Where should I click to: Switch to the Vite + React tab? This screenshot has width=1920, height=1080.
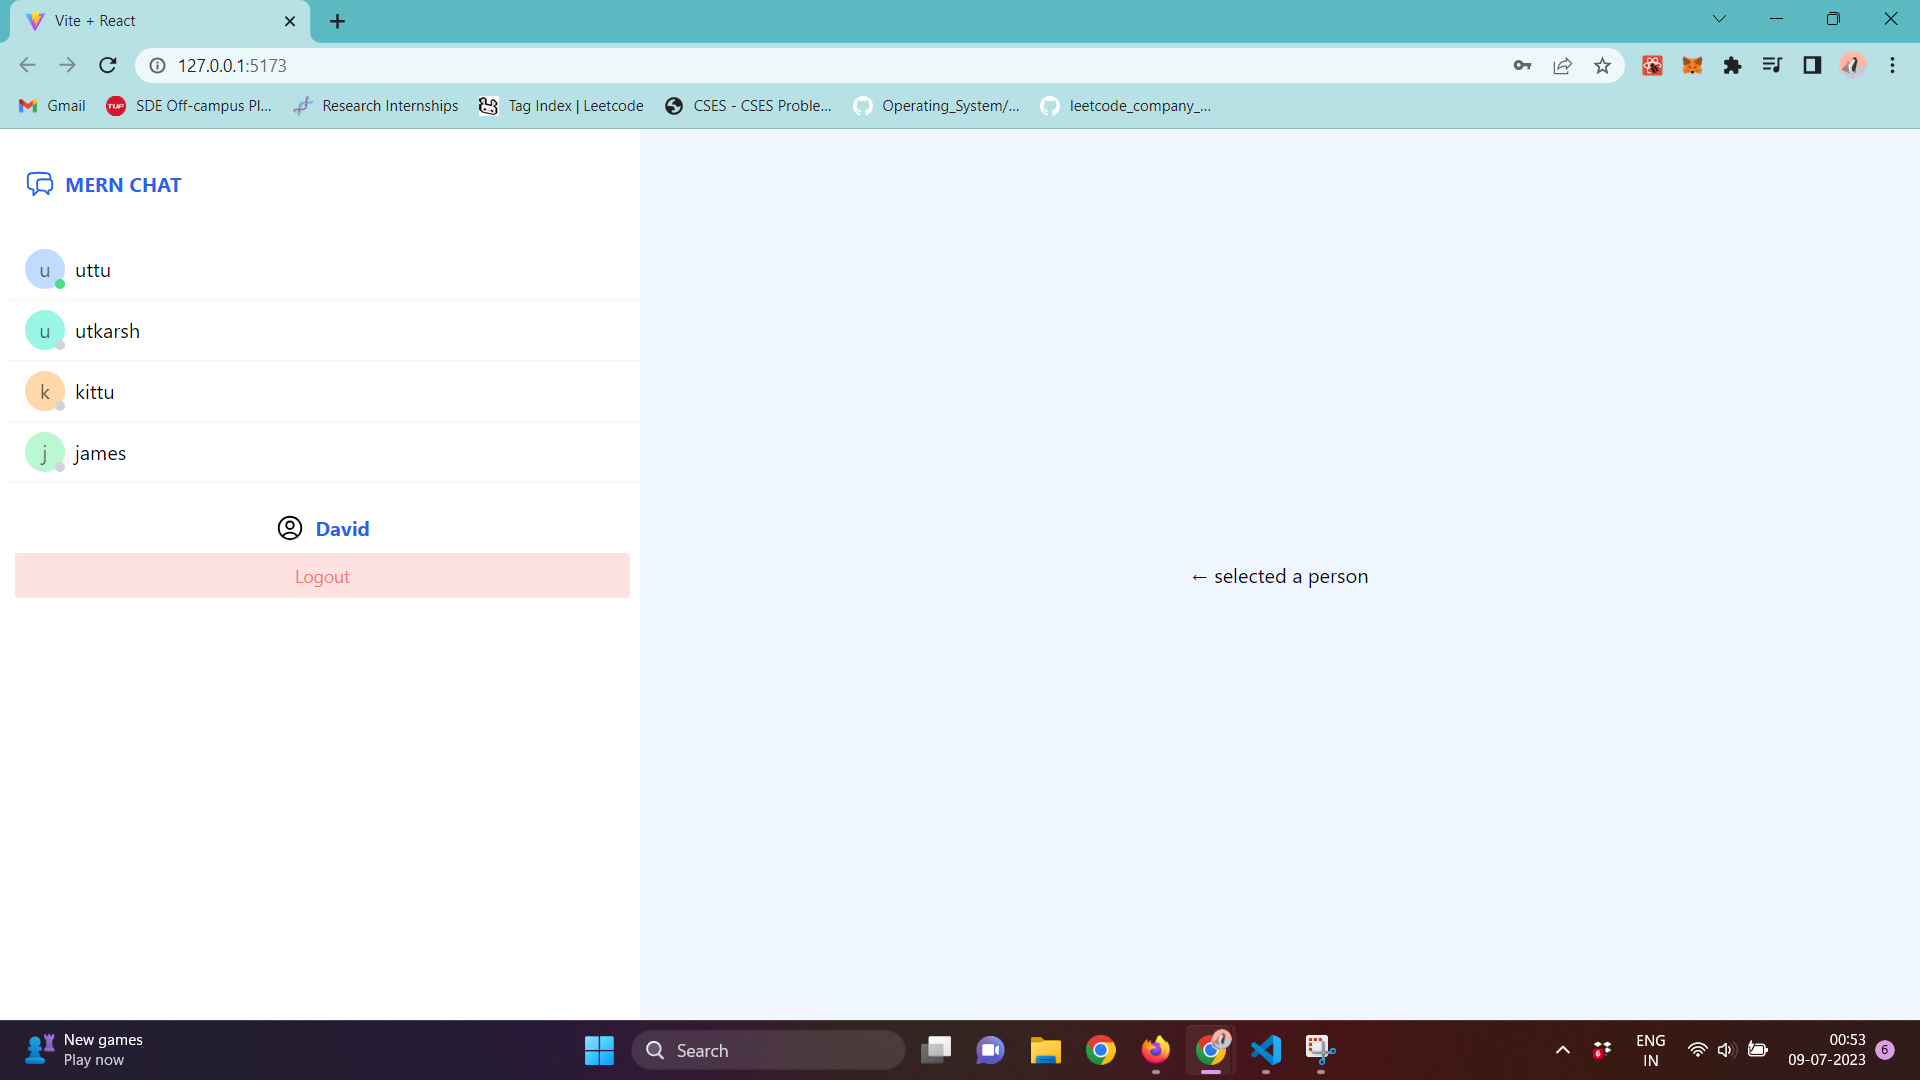click(x=150, y=21)
